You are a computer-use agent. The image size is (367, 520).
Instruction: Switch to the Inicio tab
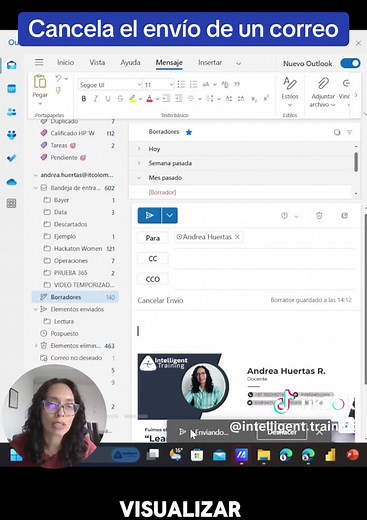pos(65,62)
